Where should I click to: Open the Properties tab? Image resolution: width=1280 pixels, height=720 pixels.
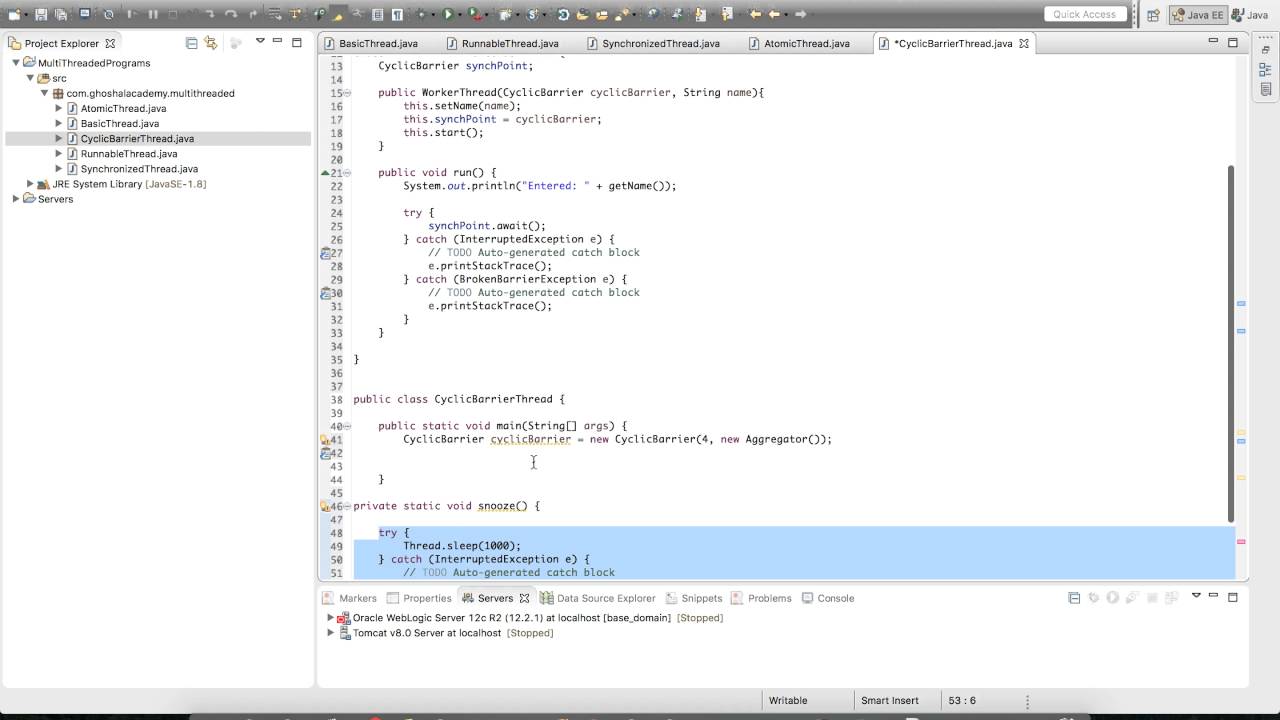click(x=420, y=598)
